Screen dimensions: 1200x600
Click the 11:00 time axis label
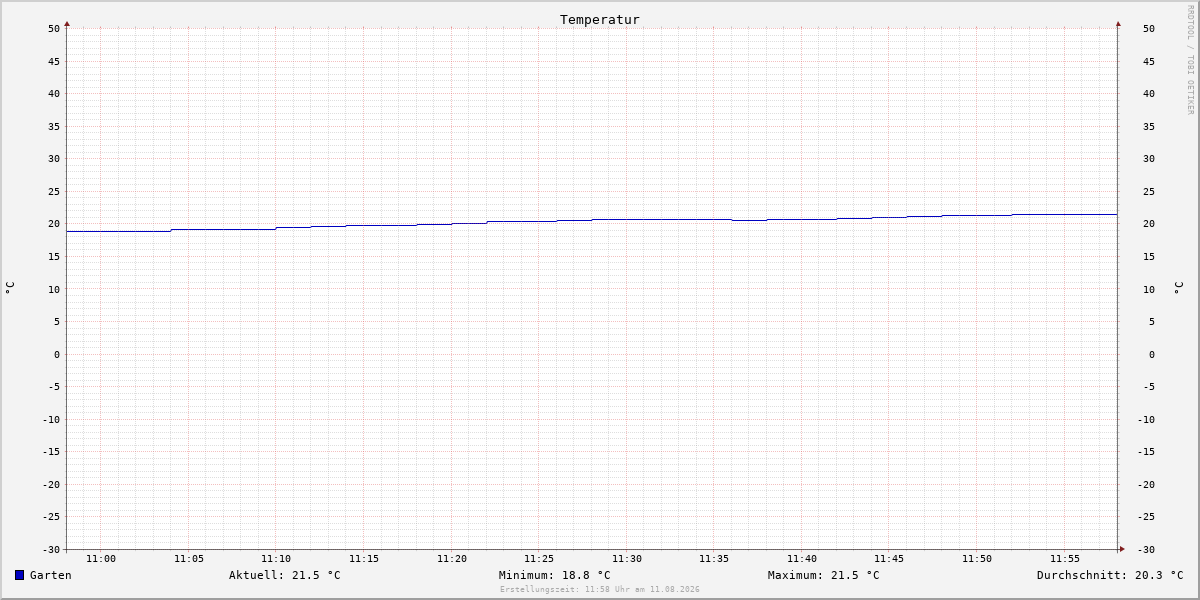pos(101,559)
